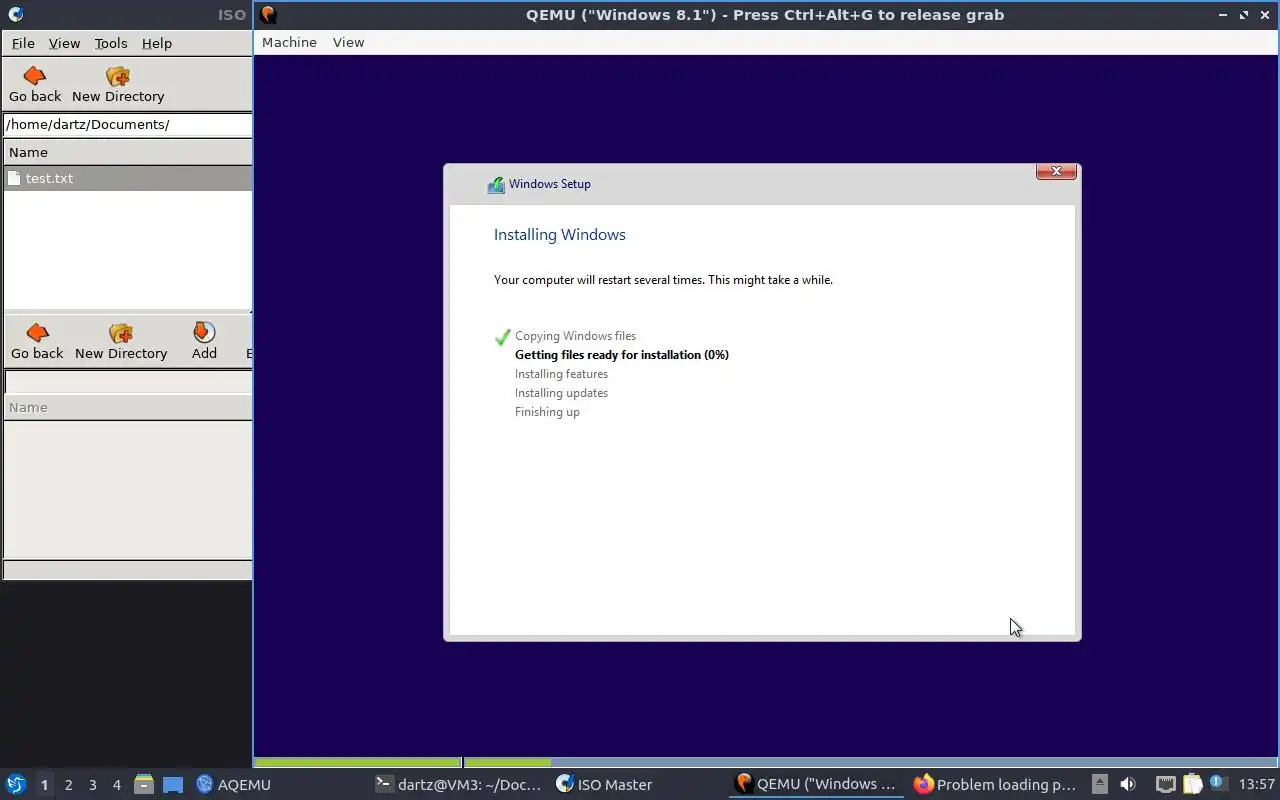Image resolution: width=1280 pixels, height=800 pixels.
Task: Open the View menu in ISO Master
Action: coord(64,43)
